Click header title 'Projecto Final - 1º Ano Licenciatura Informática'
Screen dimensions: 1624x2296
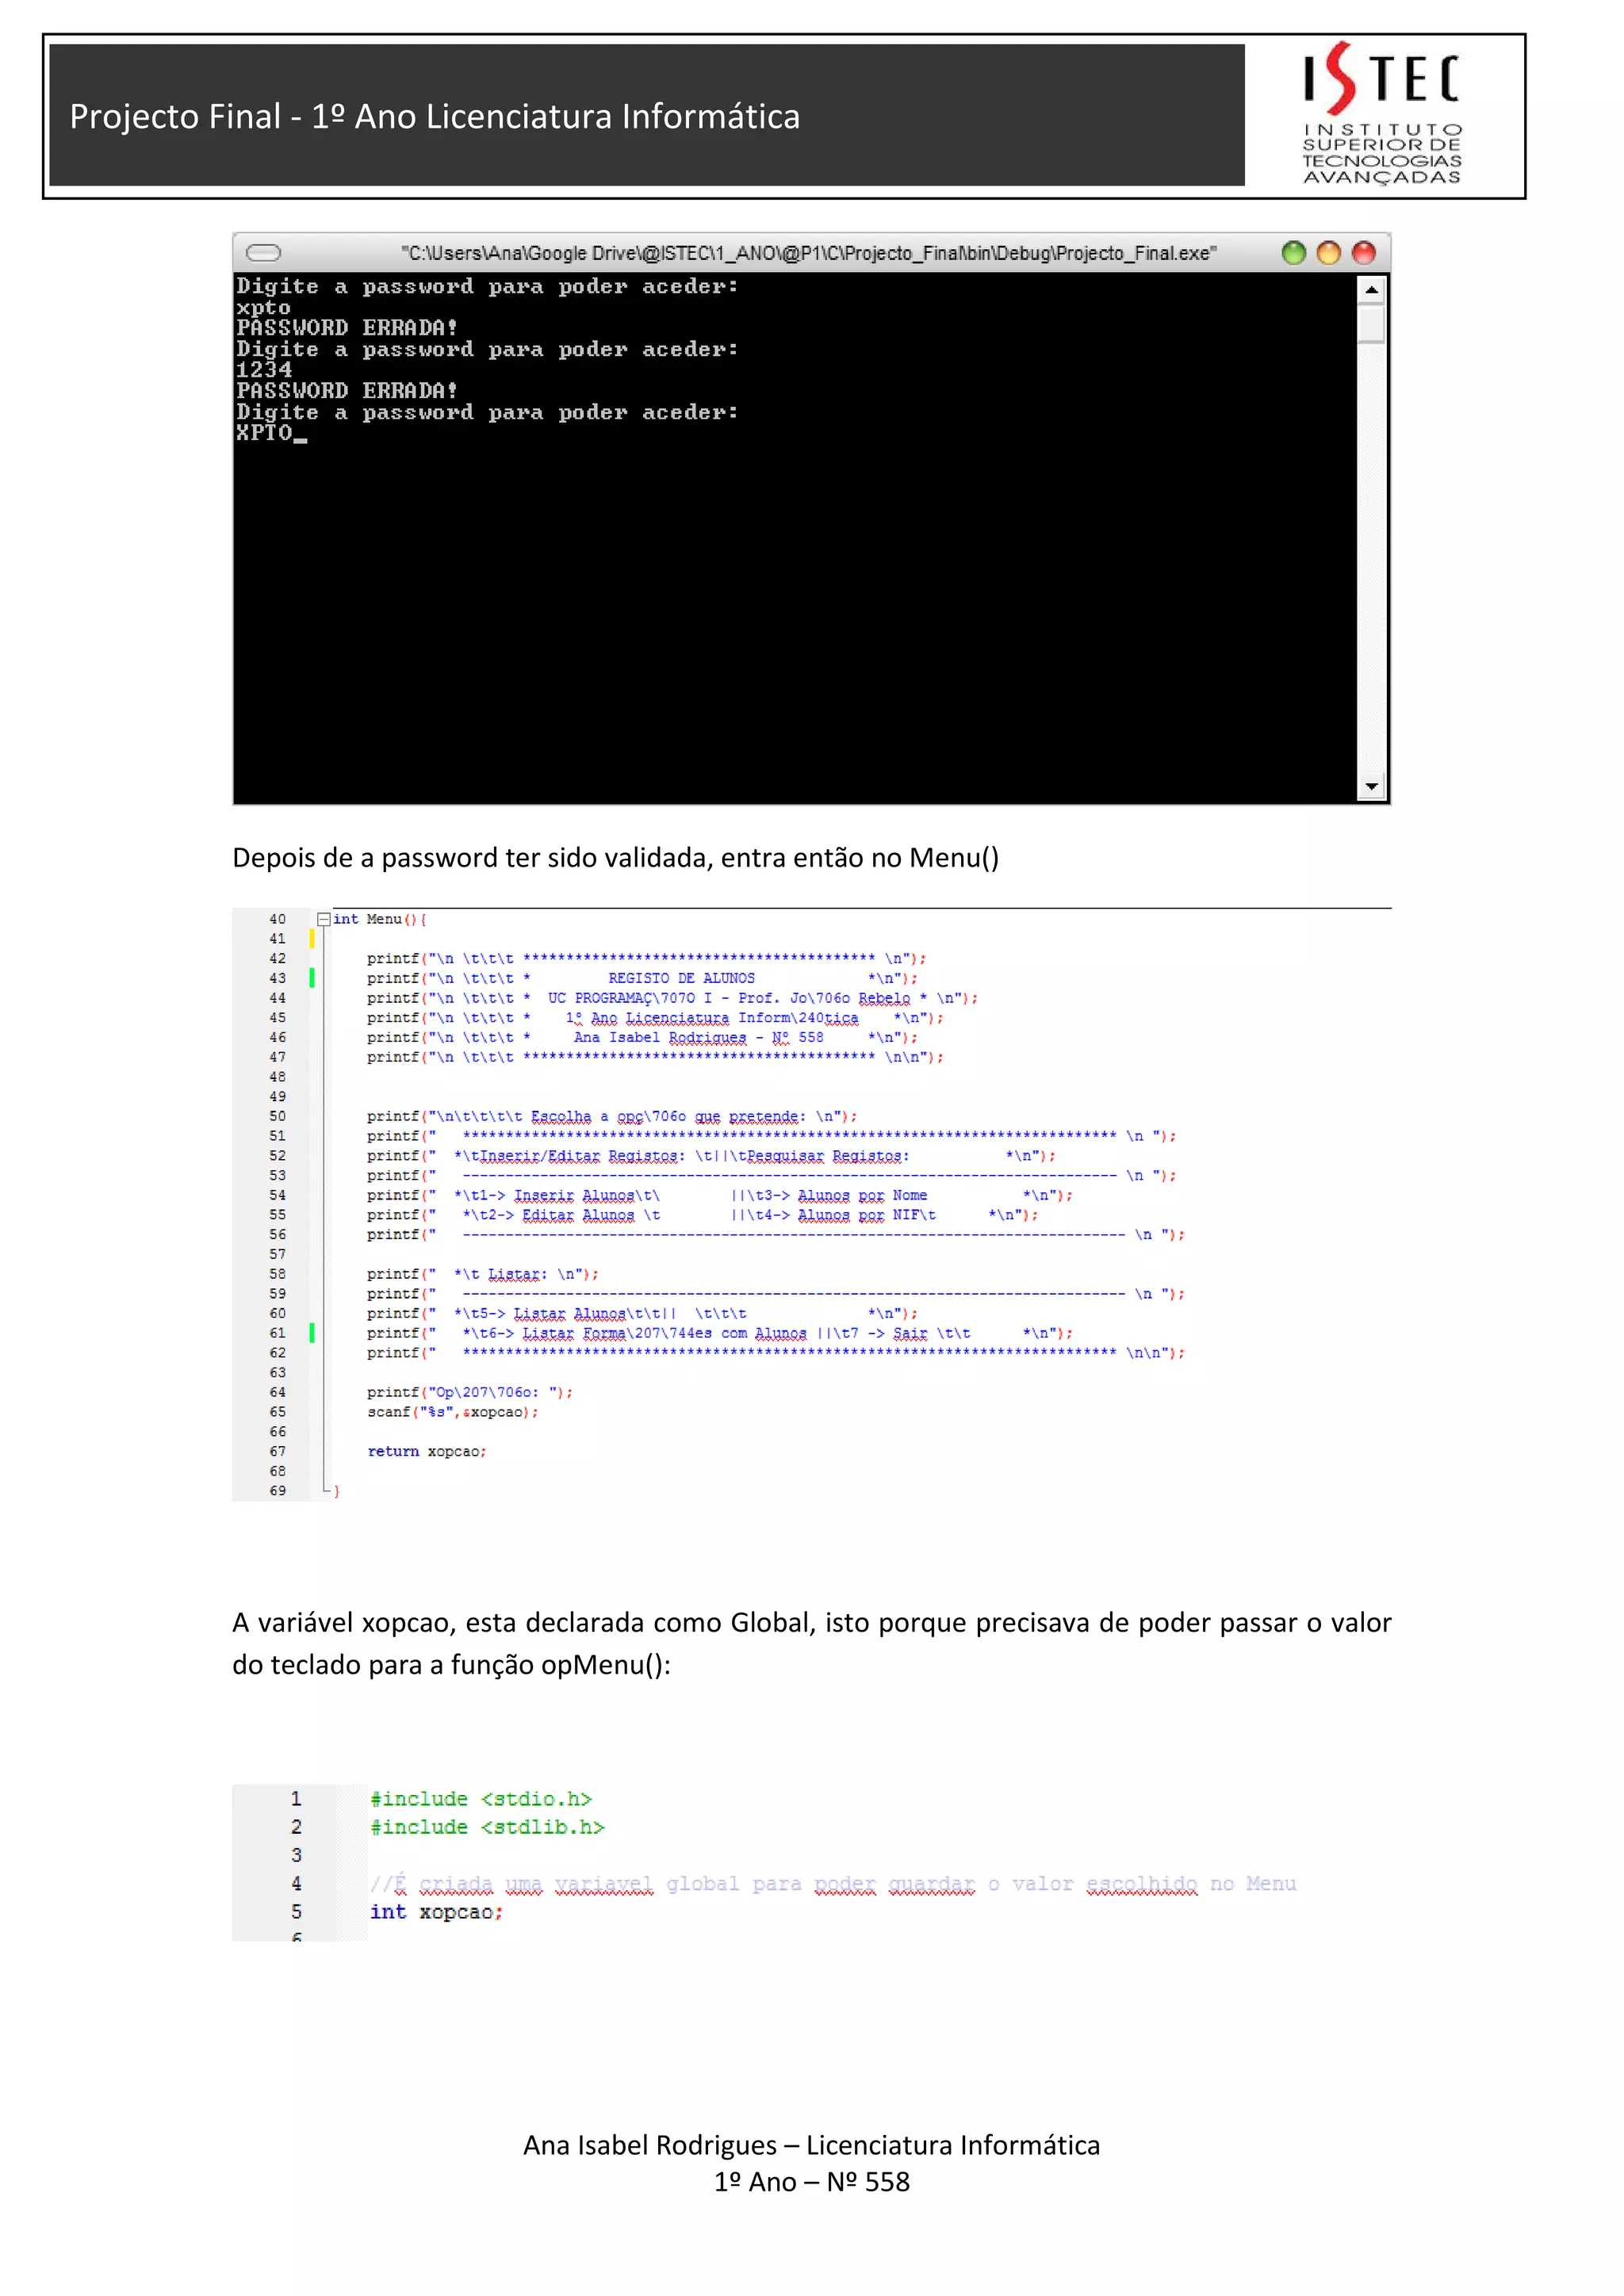click(435, 116)
